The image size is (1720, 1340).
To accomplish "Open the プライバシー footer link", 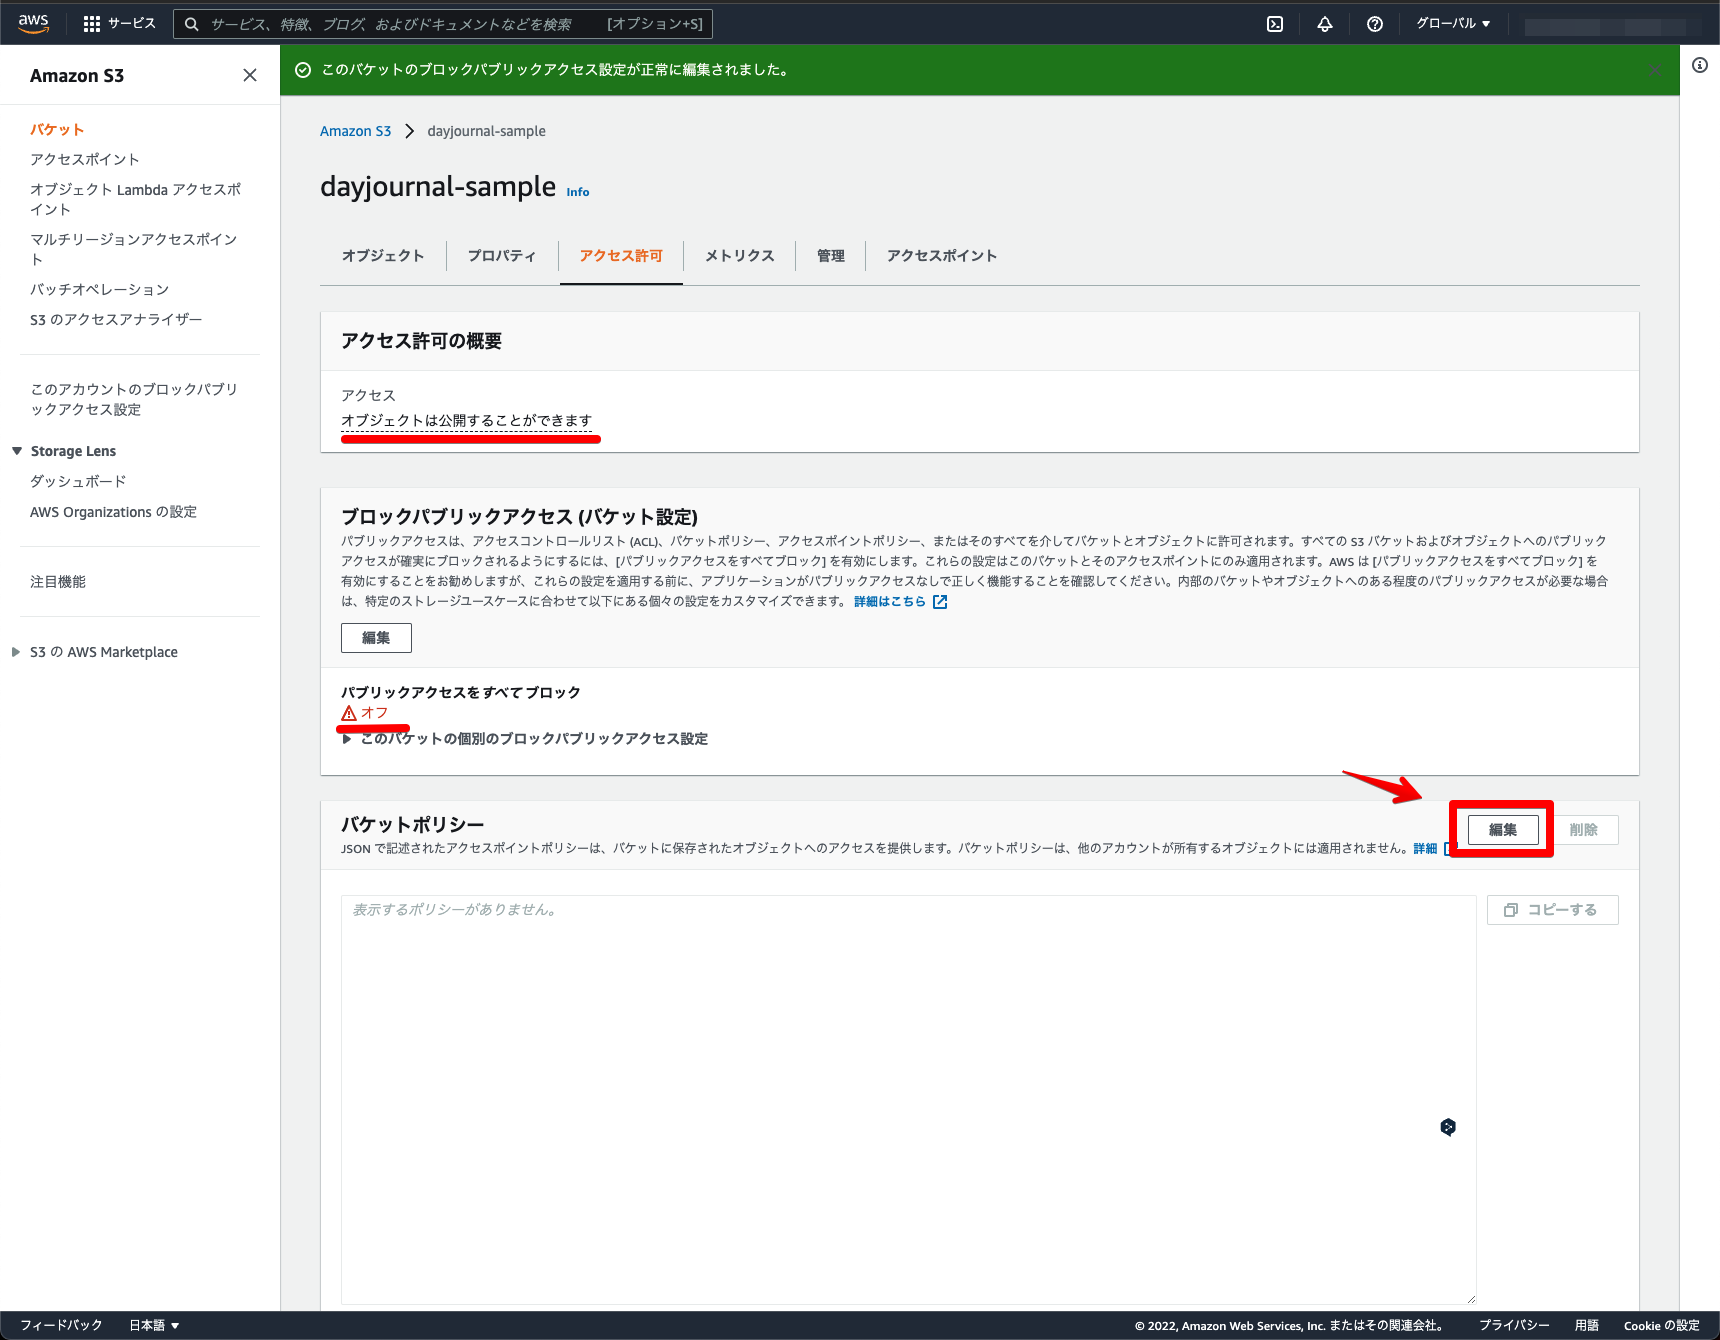I will coord(1514,1325).
